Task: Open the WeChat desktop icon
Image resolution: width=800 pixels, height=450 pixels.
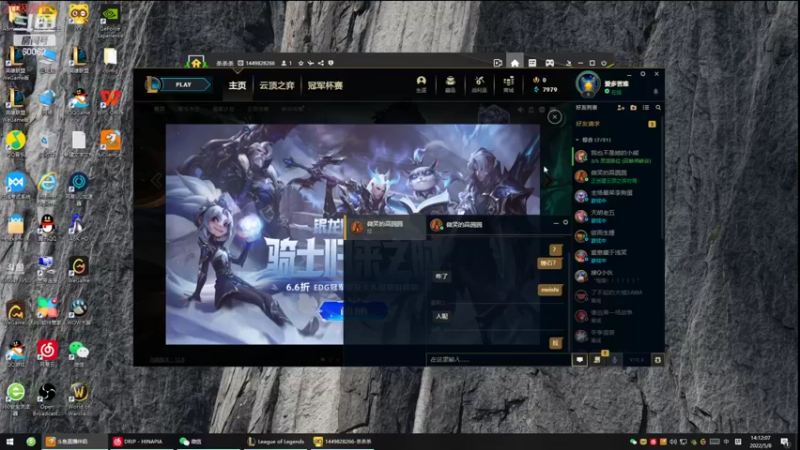Action: coord(78,354)
